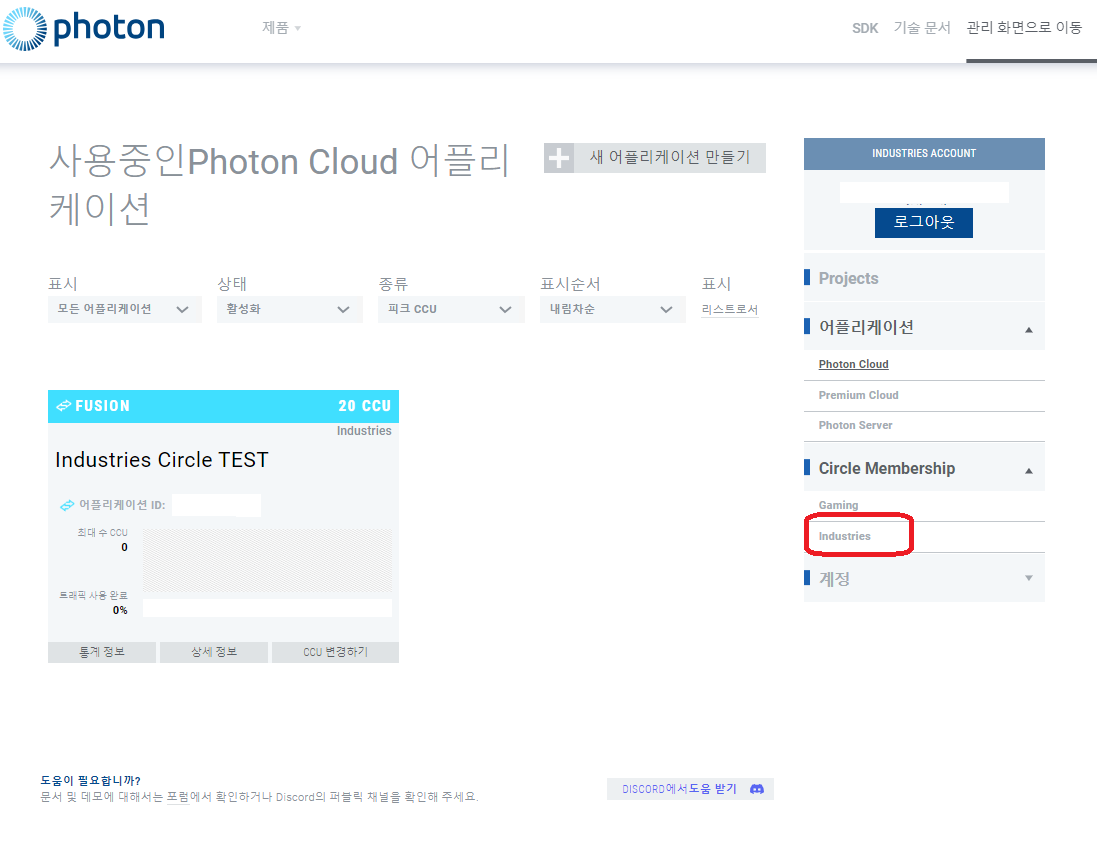Click the application ID link icon

point(67,505)
